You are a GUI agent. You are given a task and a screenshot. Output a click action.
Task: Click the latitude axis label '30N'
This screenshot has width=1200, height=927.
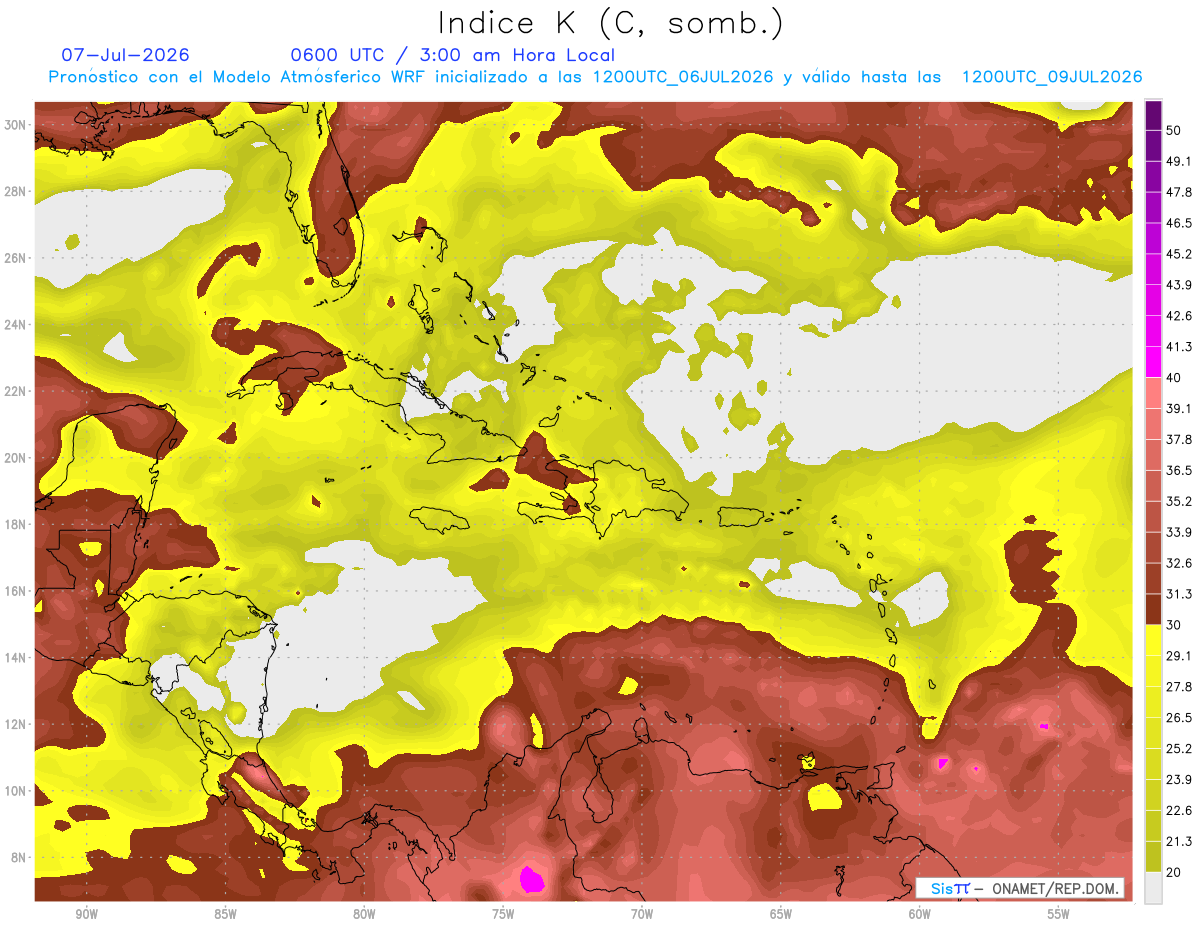point(15,125)
